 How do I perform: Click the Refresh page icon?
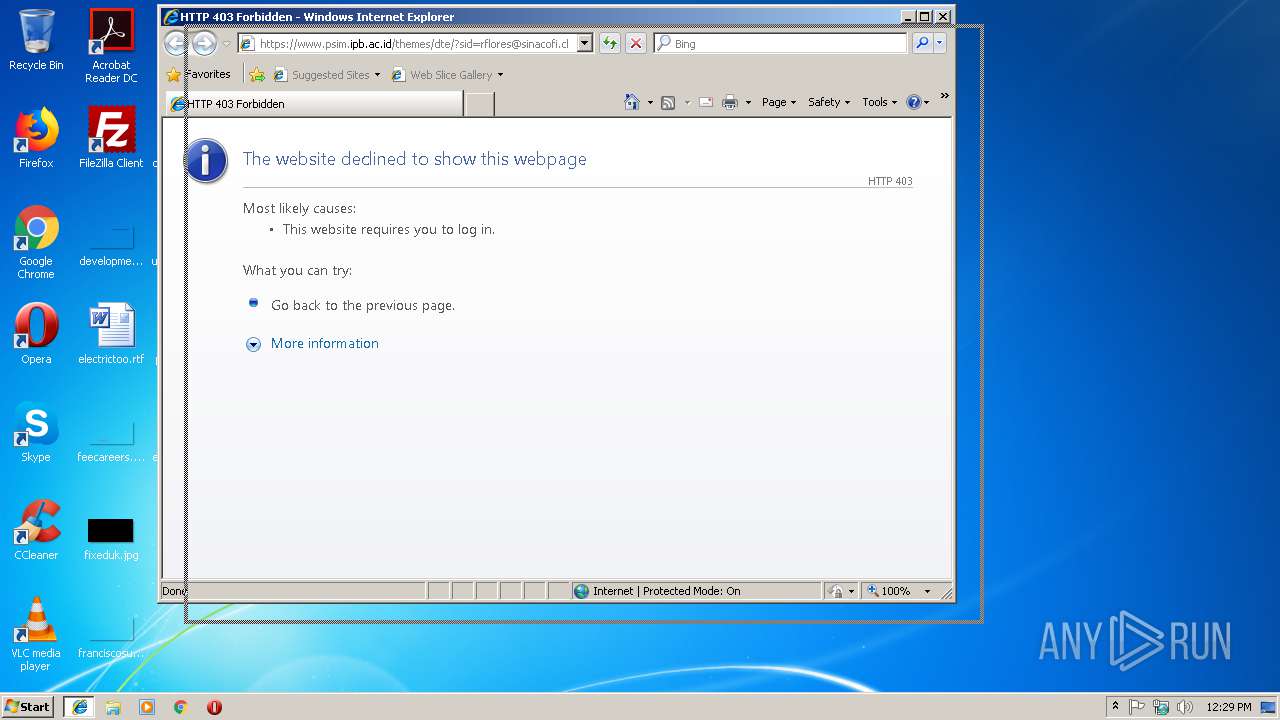point(609,43)
